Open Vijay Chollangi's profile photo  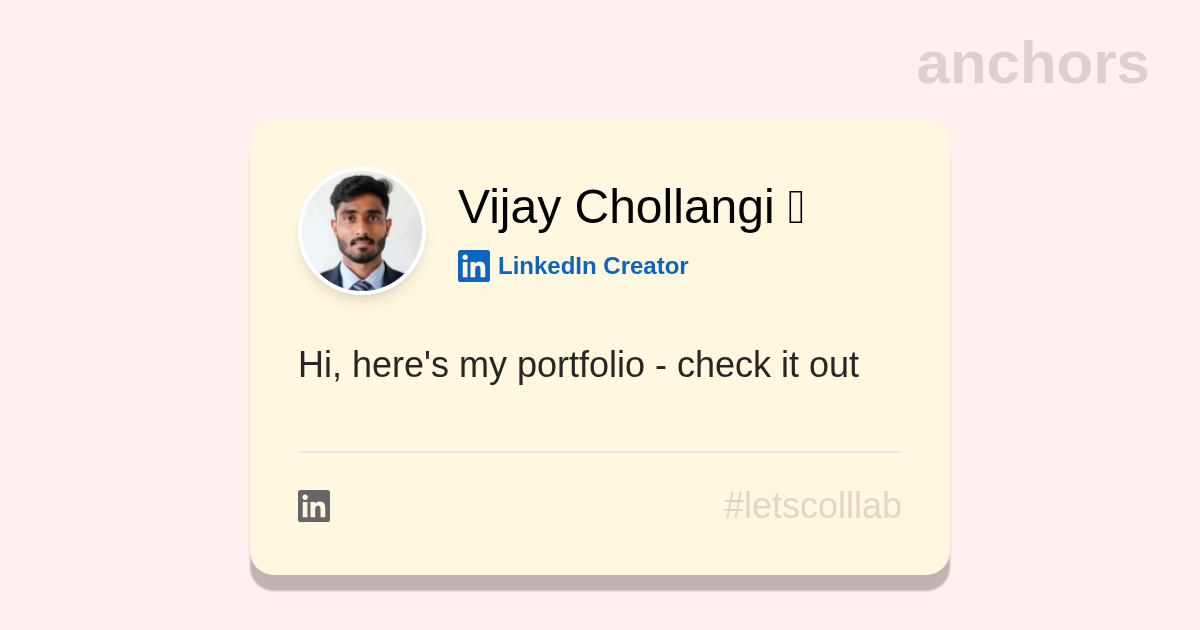tap(362, 231)
